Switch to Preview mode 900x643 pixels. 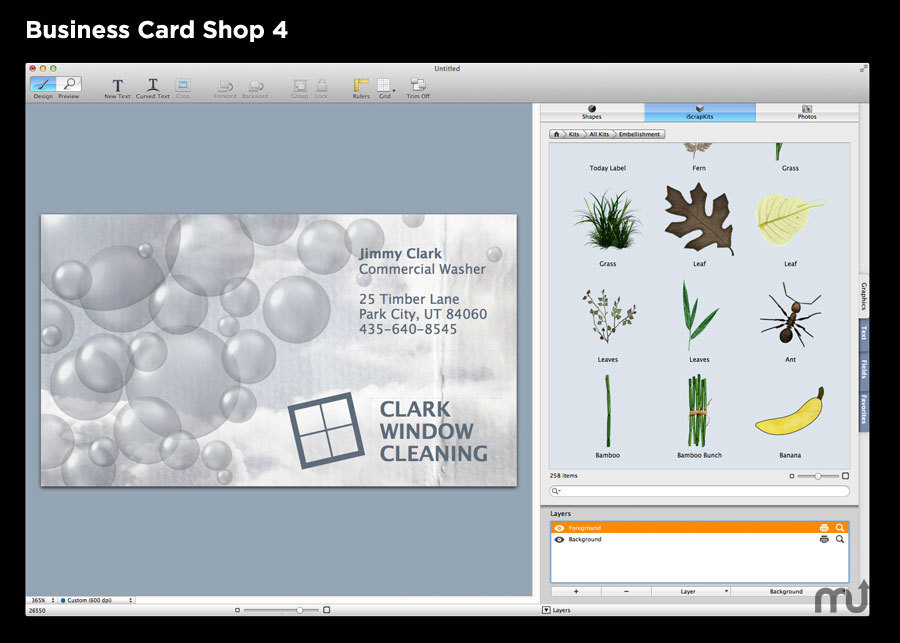[69, 86]
